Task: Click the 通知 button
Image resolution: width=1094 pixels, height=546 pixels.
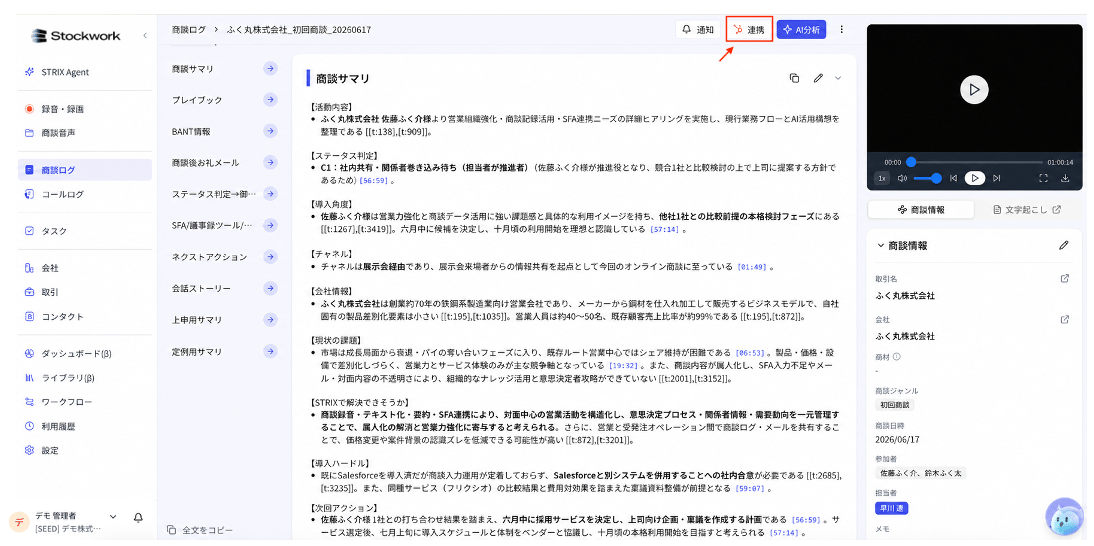Action: [x=698, y=30]
